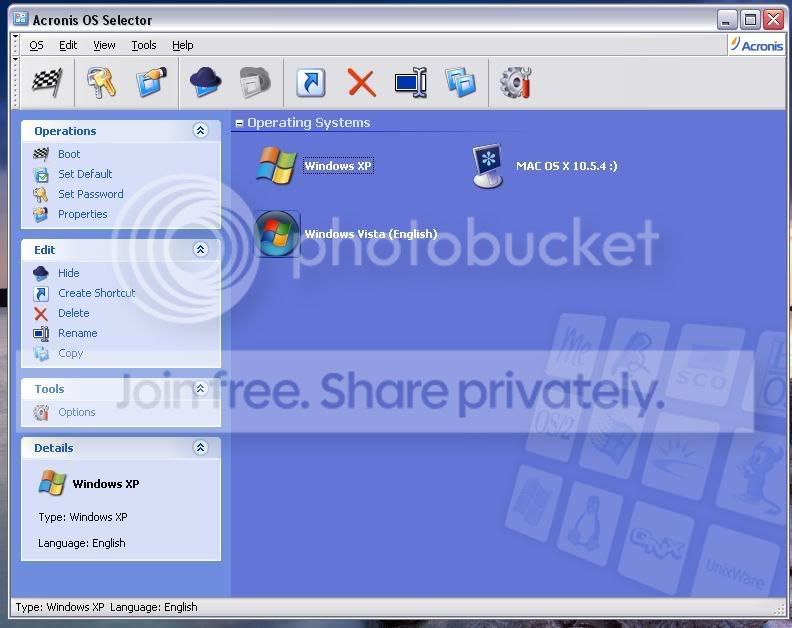Click the gear icon next to Options

click(x=41, y=412)
